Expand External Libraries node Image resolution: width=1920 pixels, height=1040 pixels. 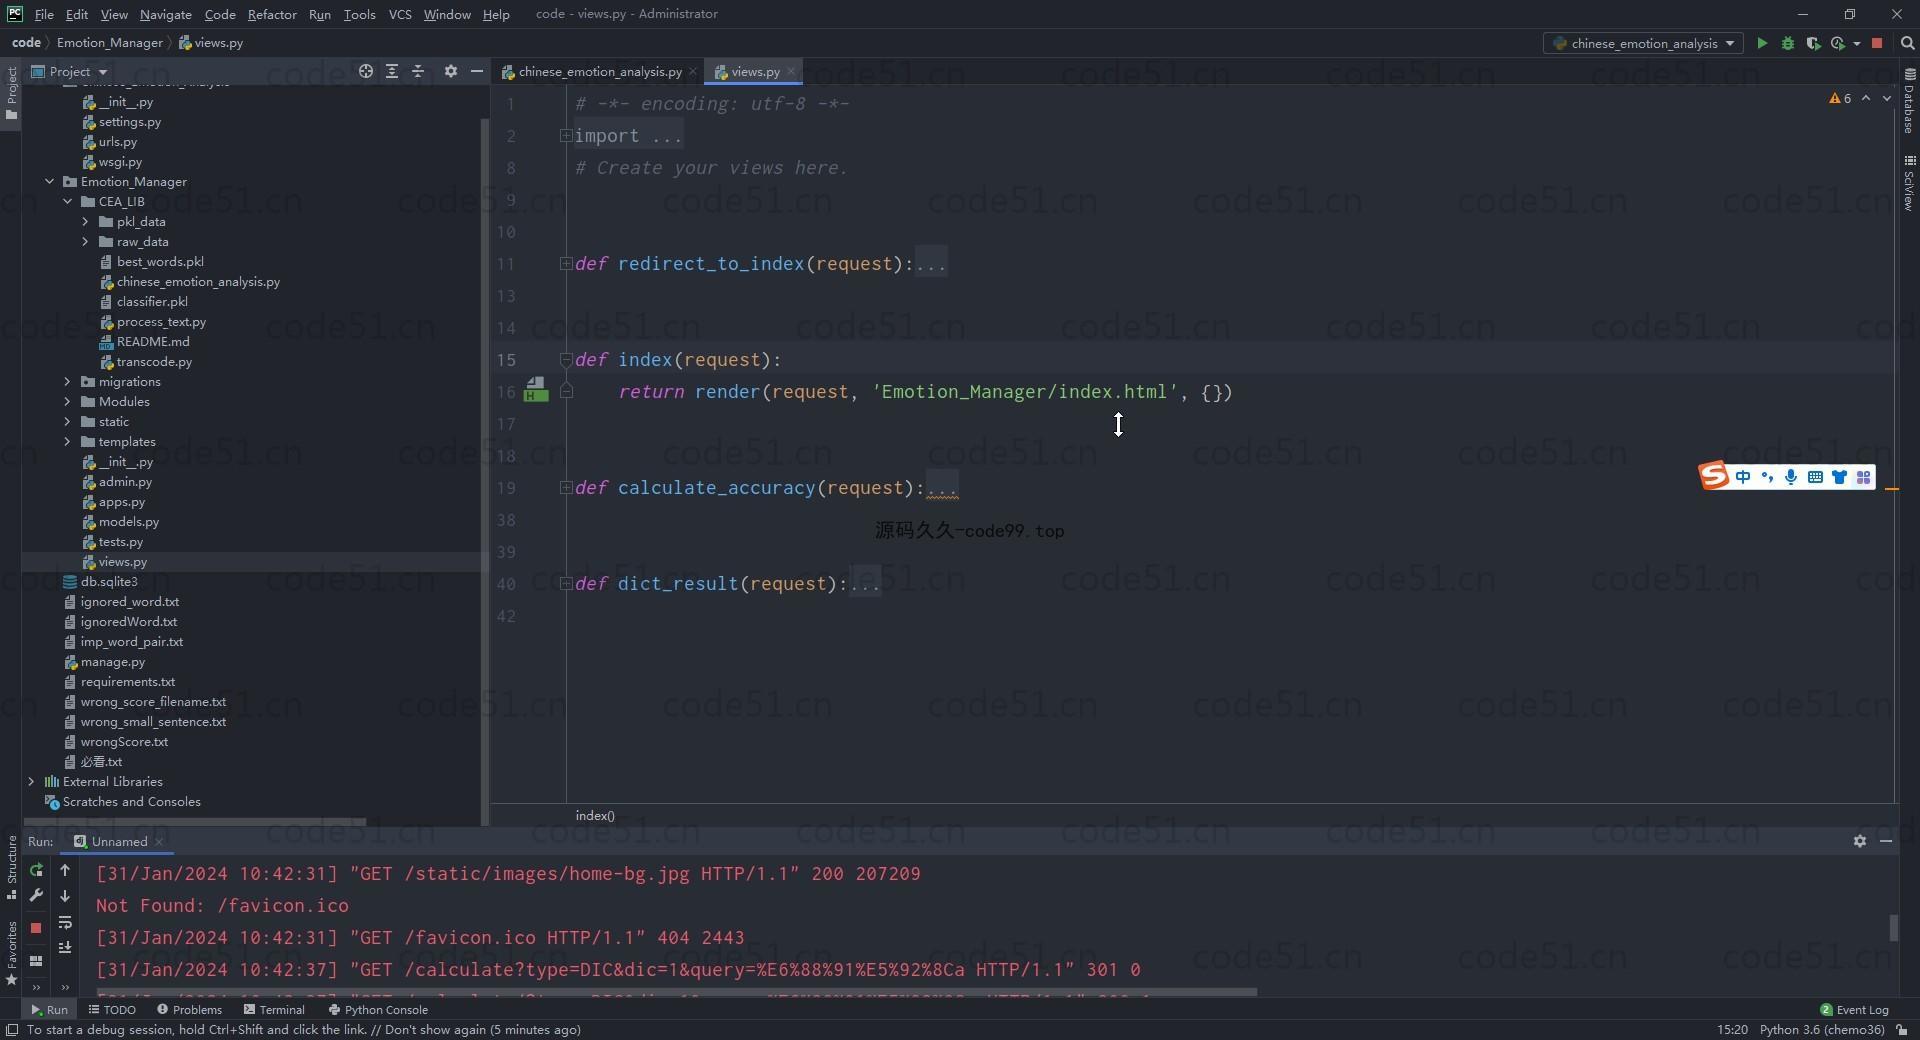31,782
